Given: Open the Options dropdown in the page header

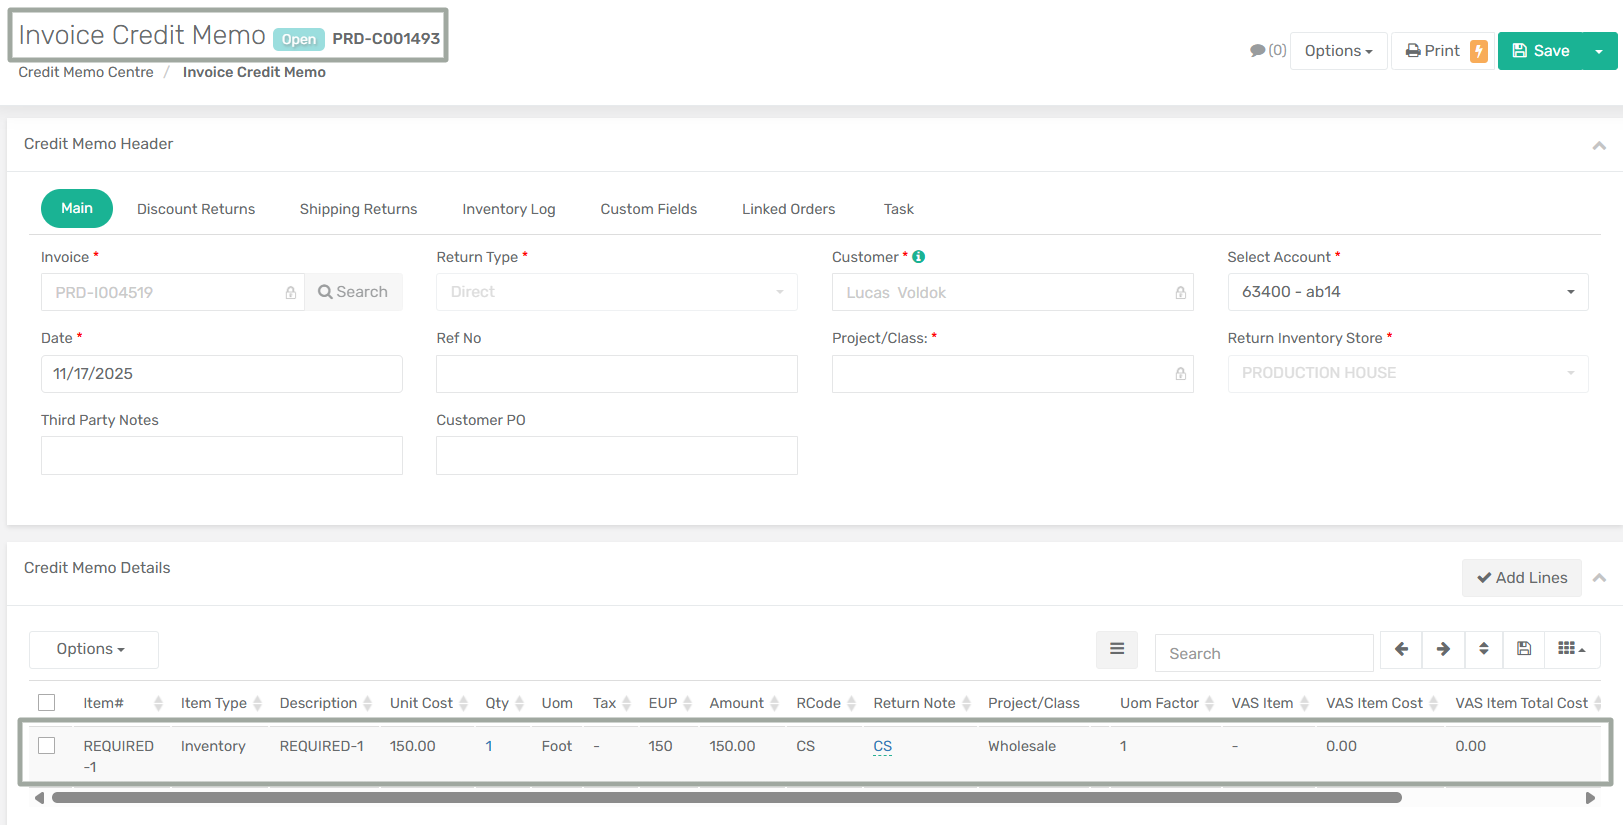Looking at the screenshot, I should 1338,51.
